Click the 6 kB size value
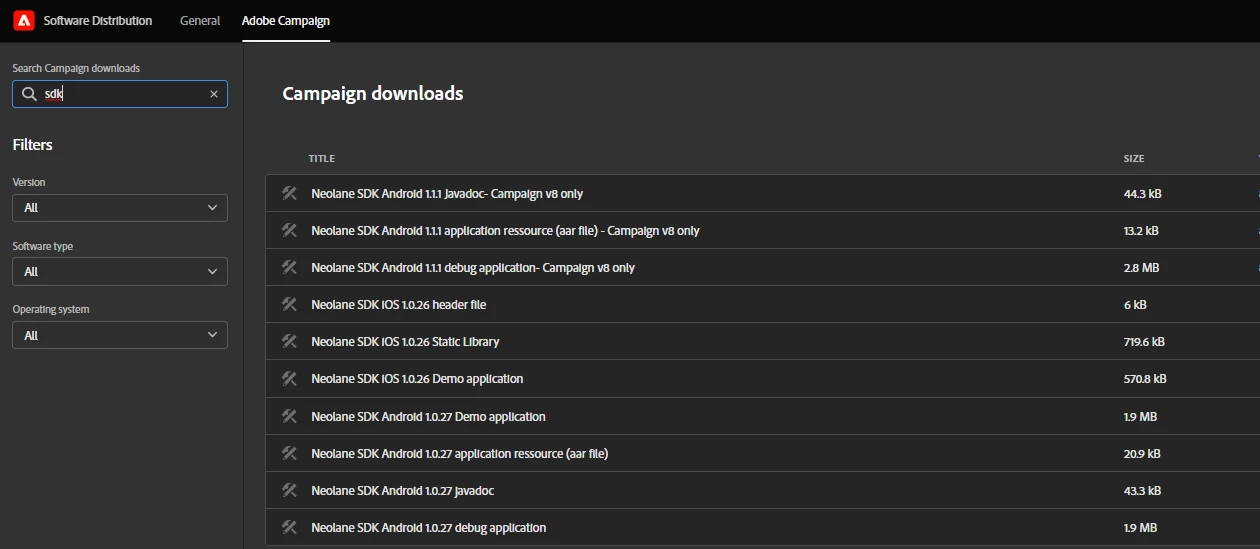Screen dimensions: 1260x549 pos(1135,304)
